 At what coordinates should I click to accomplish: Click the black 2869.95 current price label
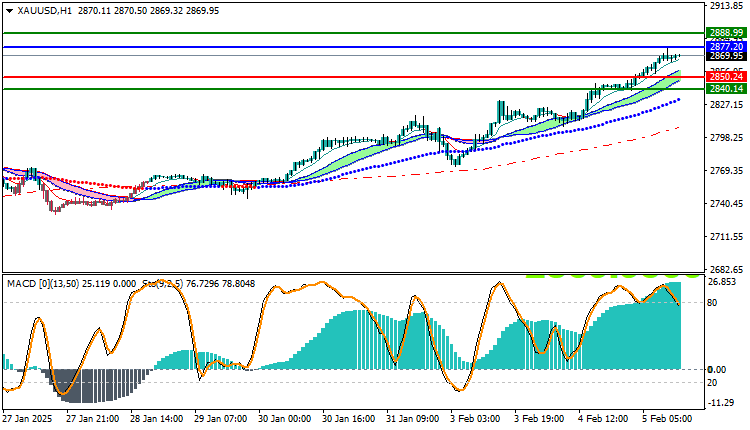pyautogui.click(x=726, y=56)
